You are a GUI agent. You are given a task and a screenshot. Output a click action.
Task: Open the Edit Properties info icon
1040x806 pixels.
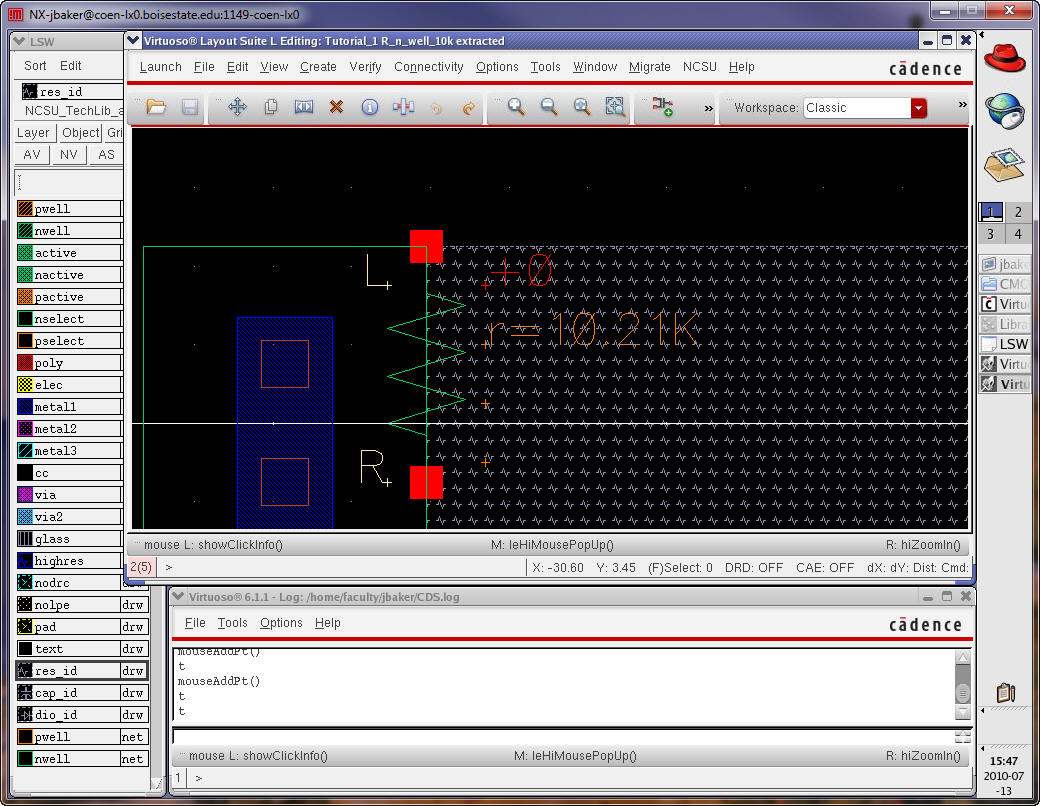pyautogui.click(x=370, y=107)
